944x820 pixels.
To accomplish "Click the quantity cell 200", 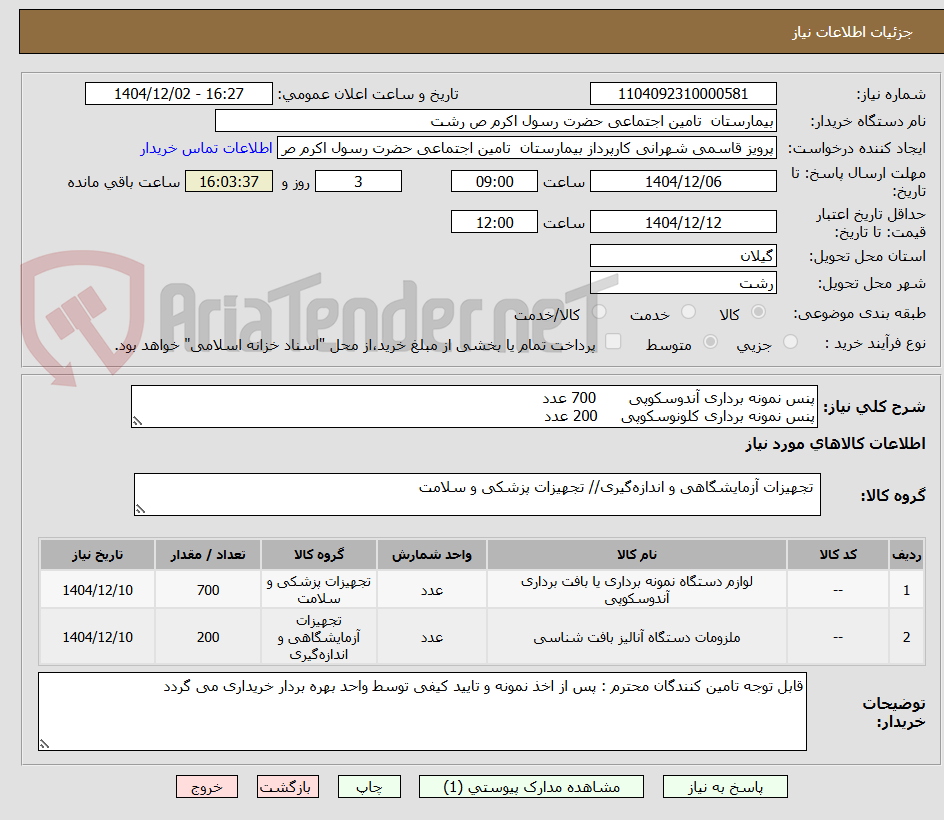I will click(208, 637).
